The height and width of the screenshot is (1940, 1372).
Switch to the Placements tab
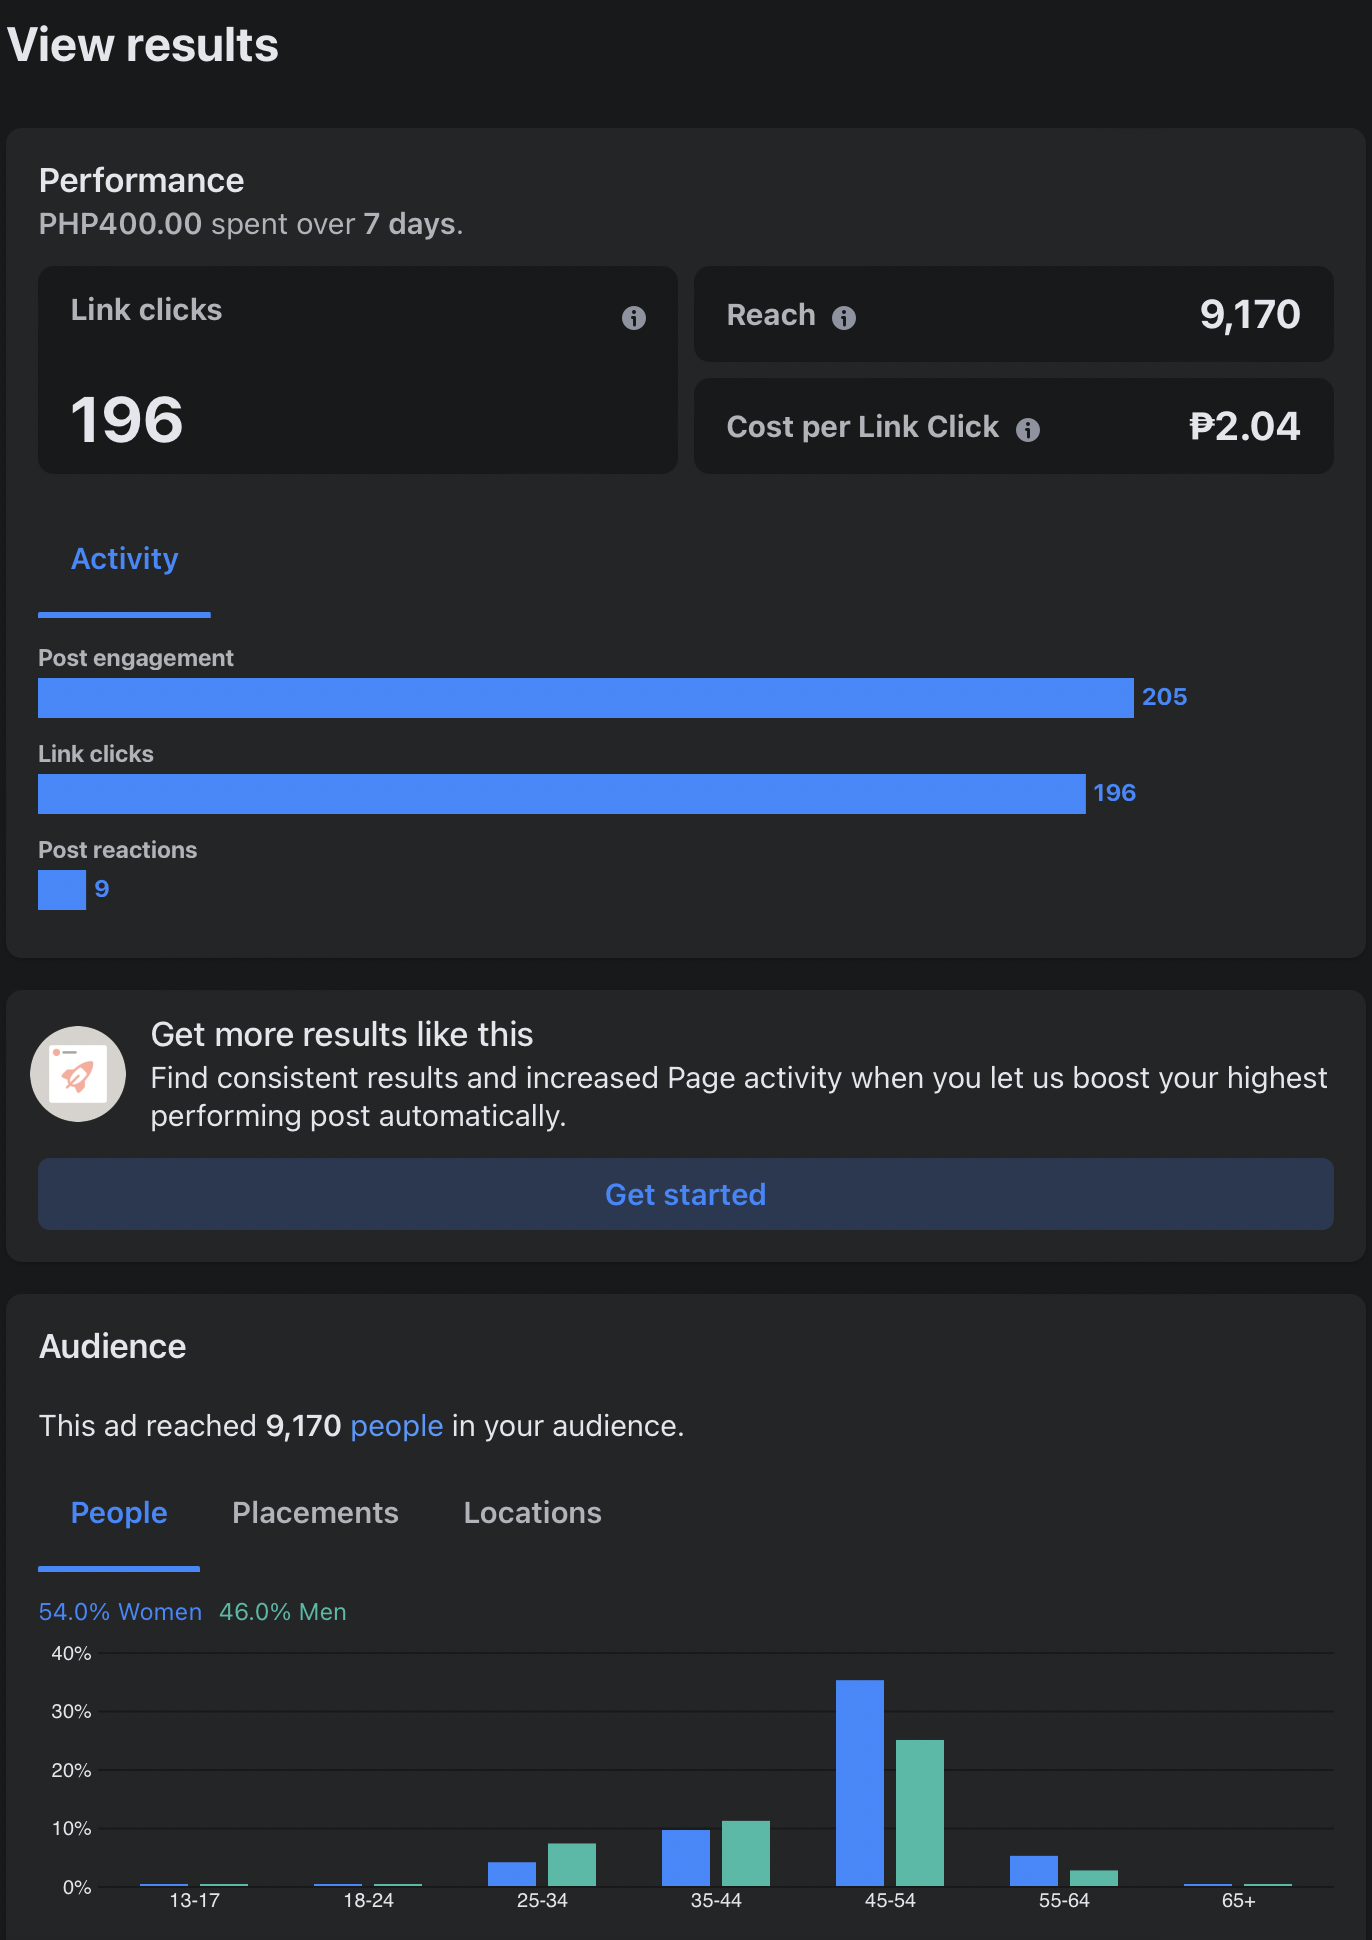coord(315,1513)
